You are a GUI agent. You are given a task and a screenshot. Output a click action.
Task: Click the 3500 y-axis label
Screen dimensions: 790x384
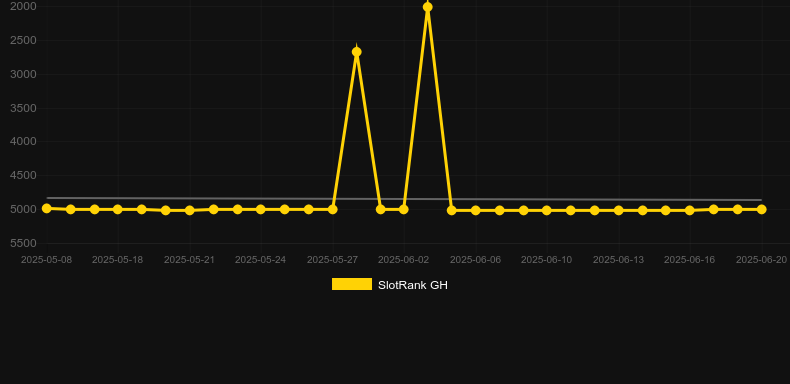pyautogui.click(x=23, y=108)
